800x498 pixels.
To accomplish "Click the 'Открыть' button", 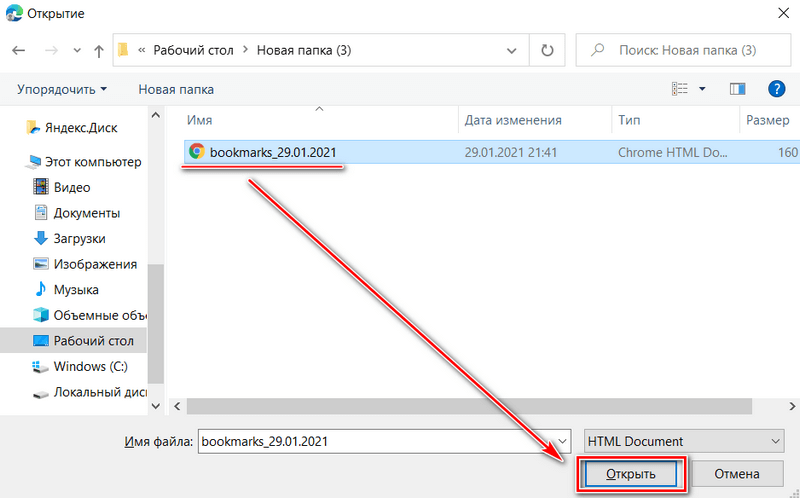I will (631, 474).
